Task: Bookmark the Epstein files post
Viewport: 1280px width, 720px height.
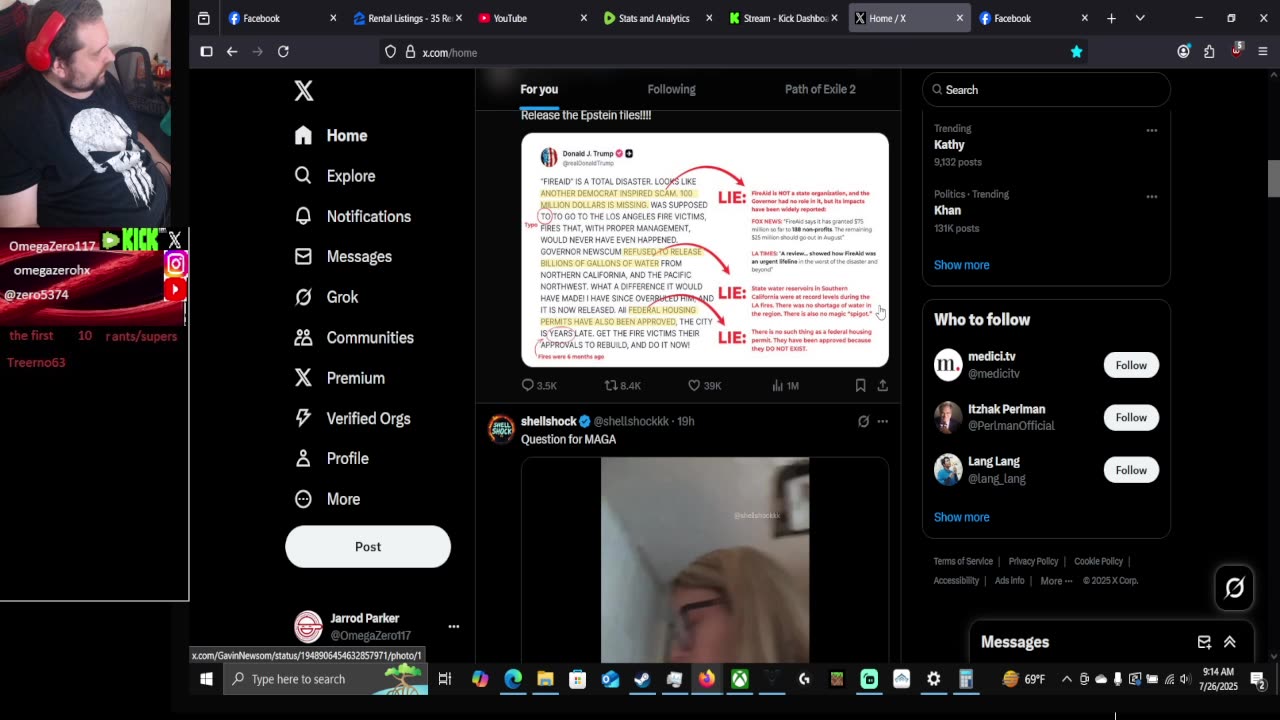Action: click(x=860, y=385)
